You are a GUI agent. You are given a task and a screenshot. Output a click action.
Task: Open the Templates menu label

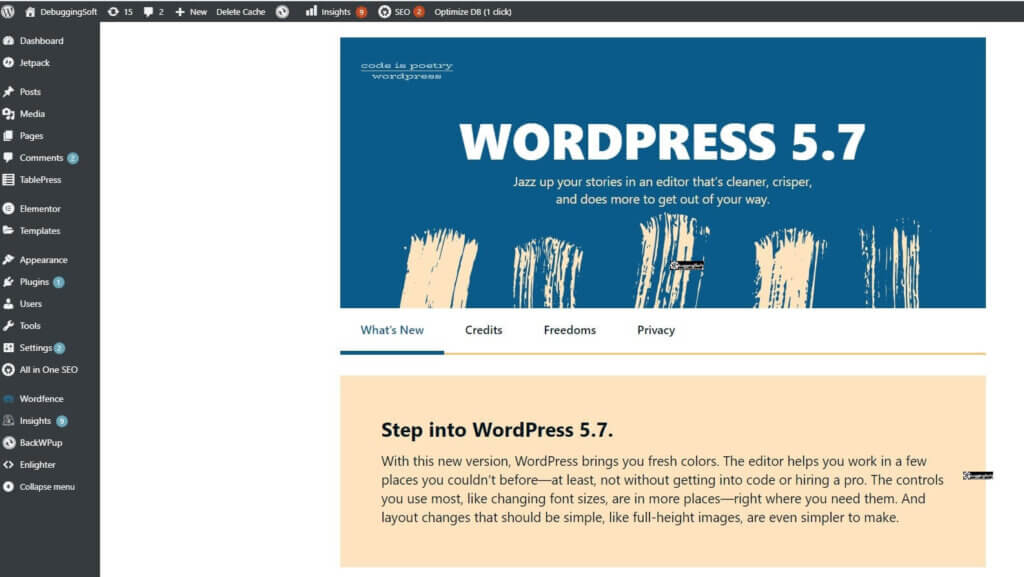click(x=40, y=230)
